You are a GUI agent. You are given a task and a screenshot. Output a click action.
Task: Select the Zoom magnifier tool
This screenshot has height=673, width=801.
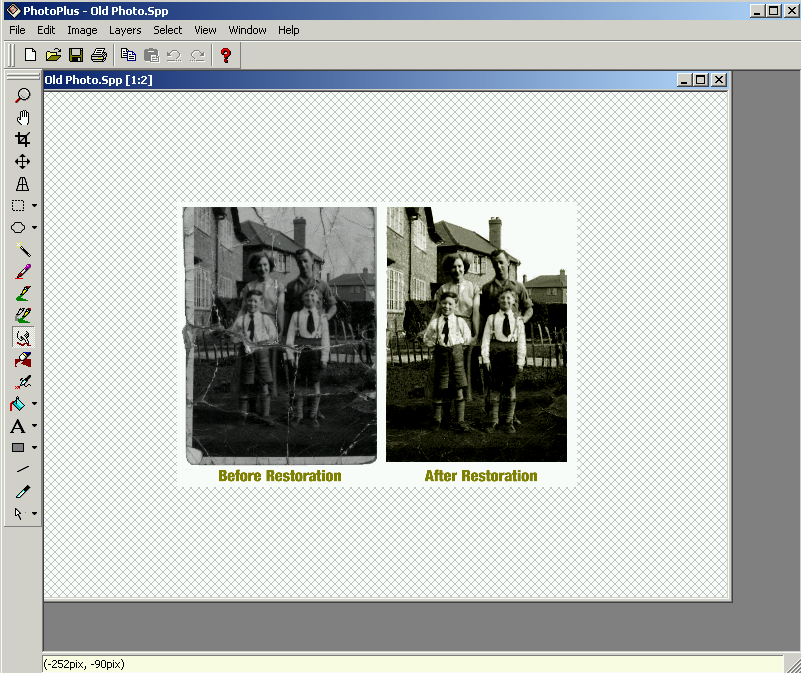point(22,96)
